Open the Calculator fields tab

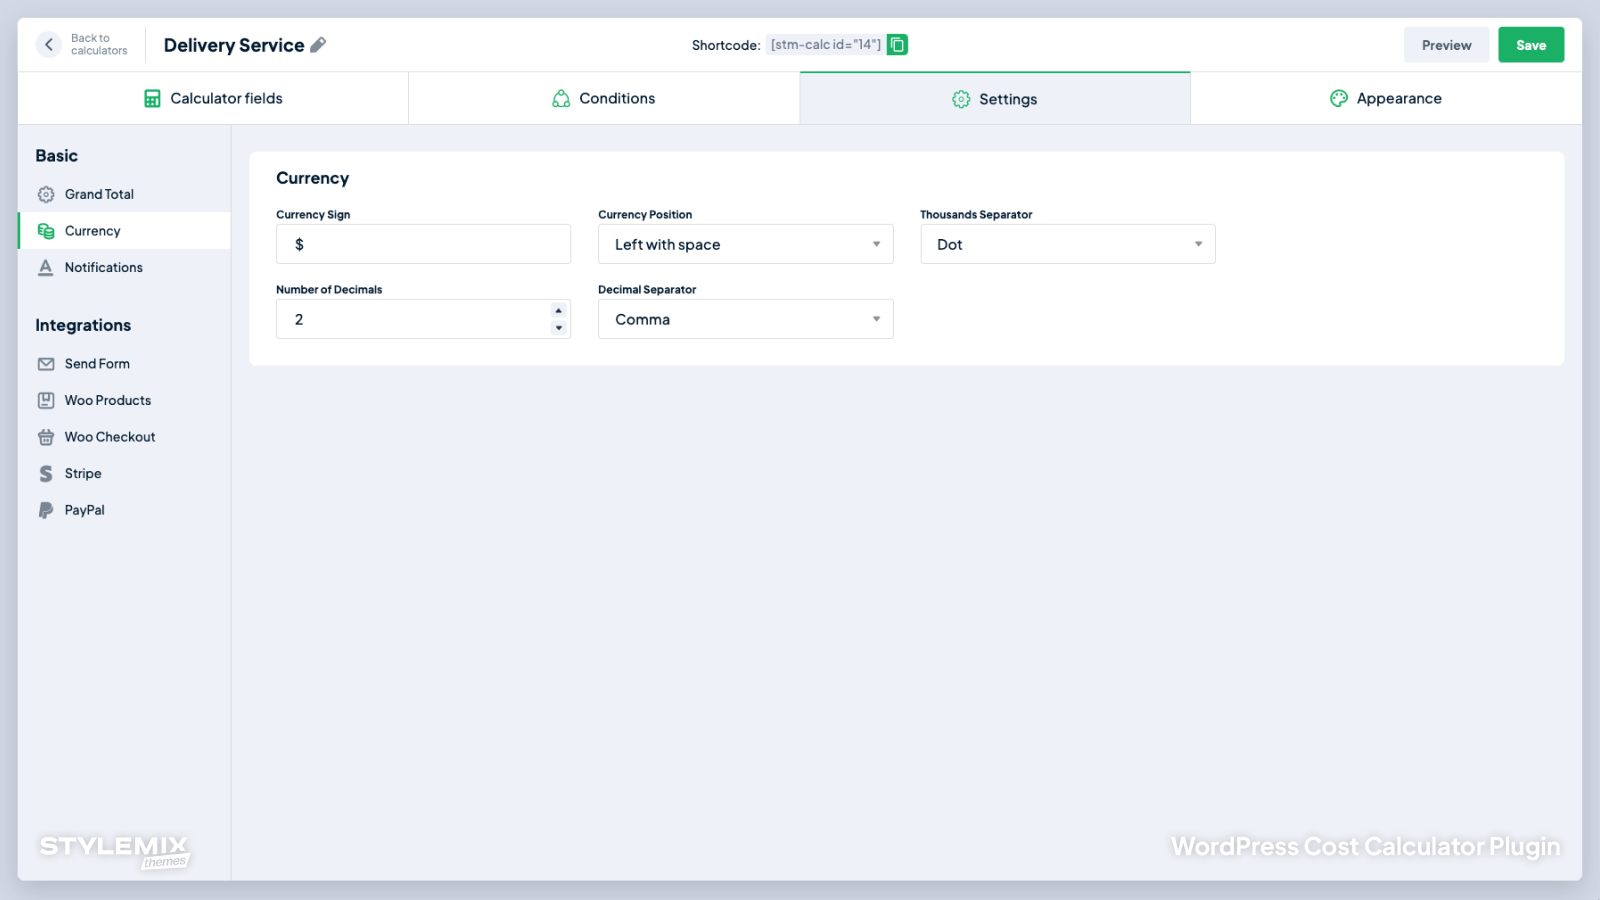pyautogui.click(x=213, y=98)
